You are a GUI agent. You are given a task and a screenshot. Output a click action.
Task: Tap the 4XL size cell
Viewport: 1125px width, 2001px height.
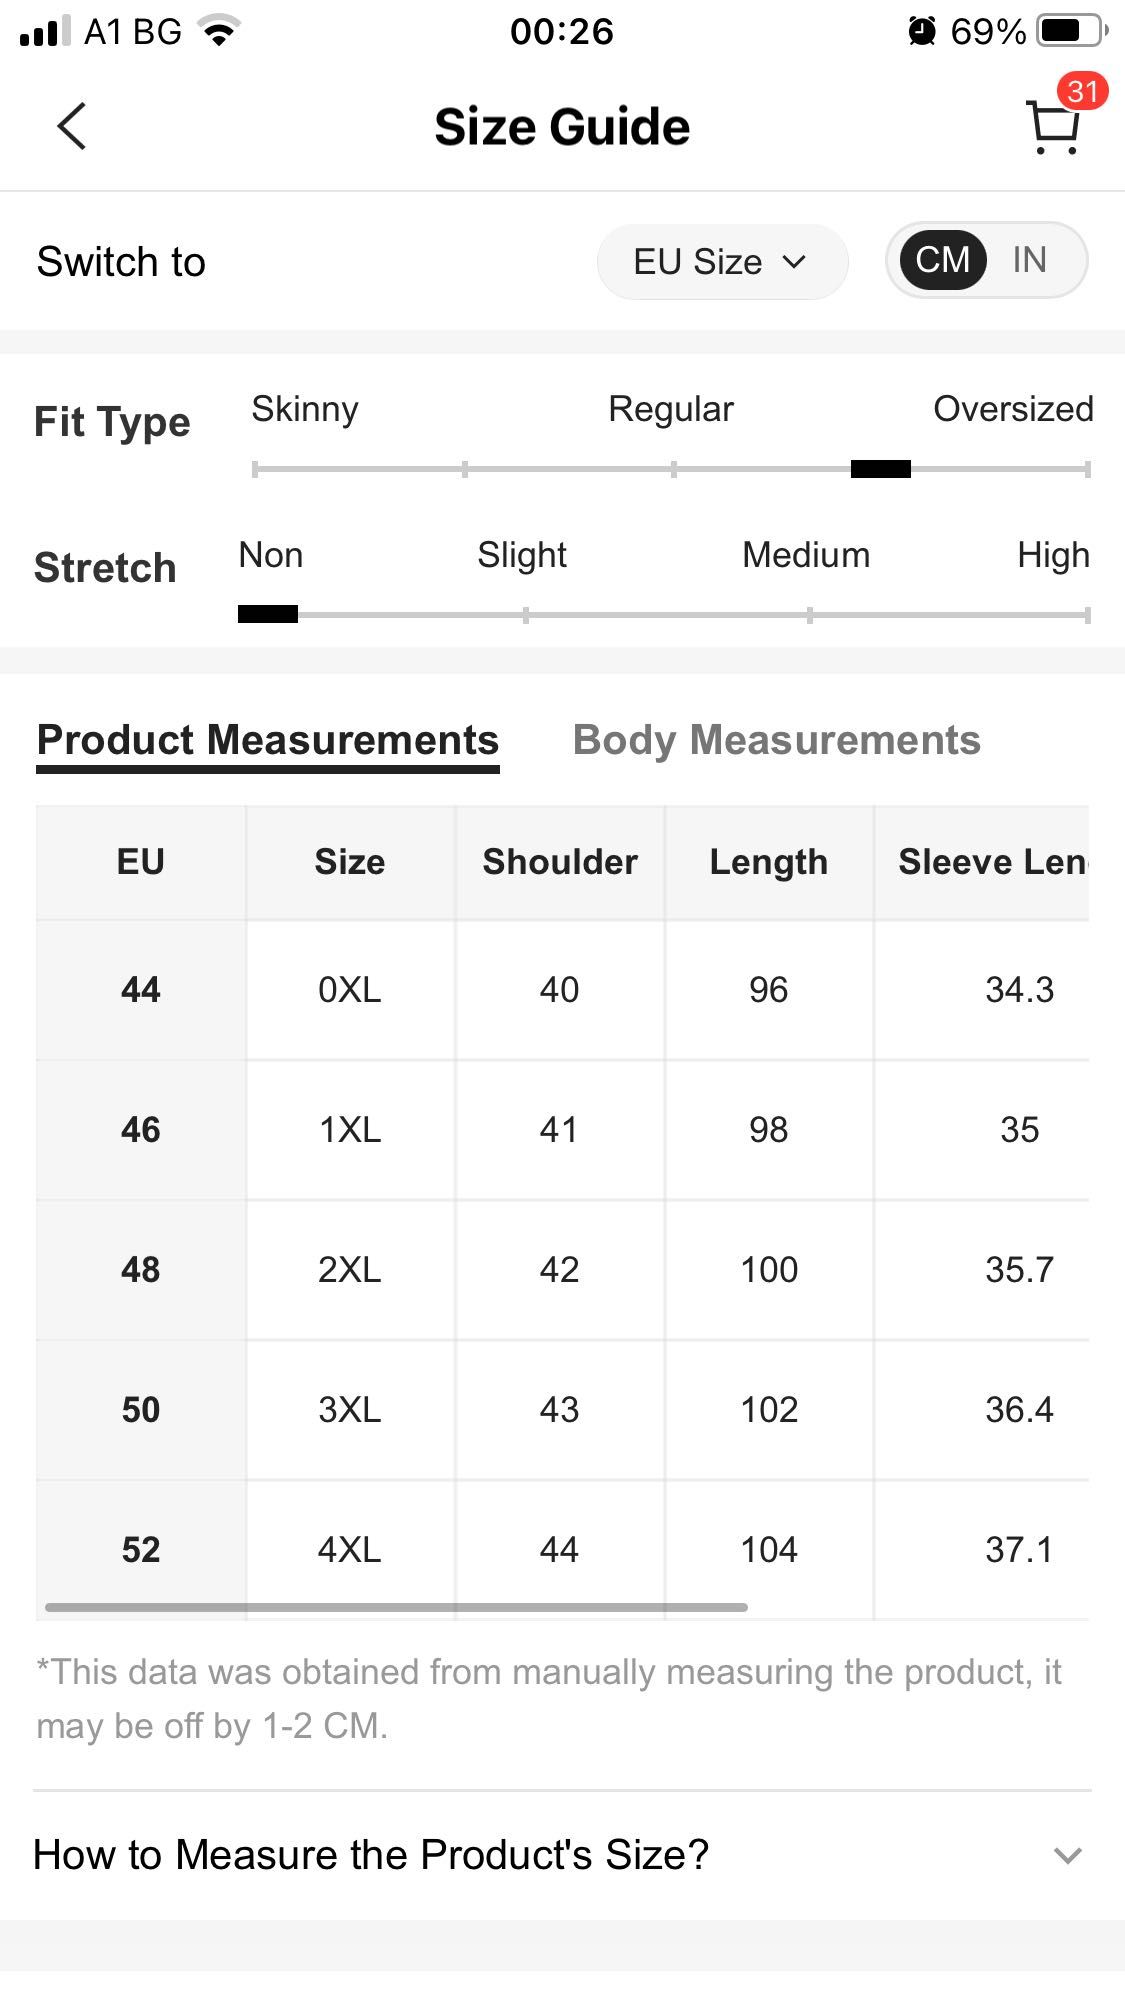click(x=350, y=1550)
